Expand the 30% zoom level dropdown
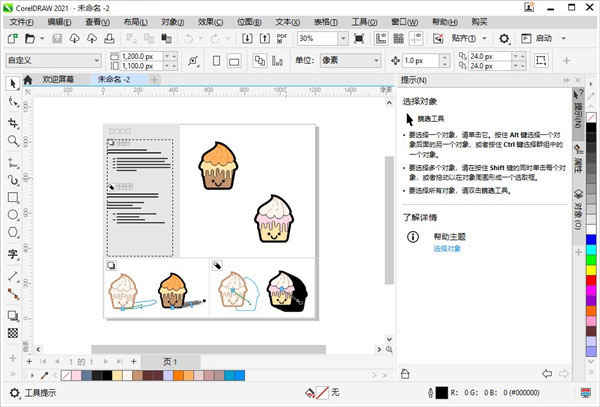Image resolution: width=600 pixels, height=407 pixels. pos(343,38)
